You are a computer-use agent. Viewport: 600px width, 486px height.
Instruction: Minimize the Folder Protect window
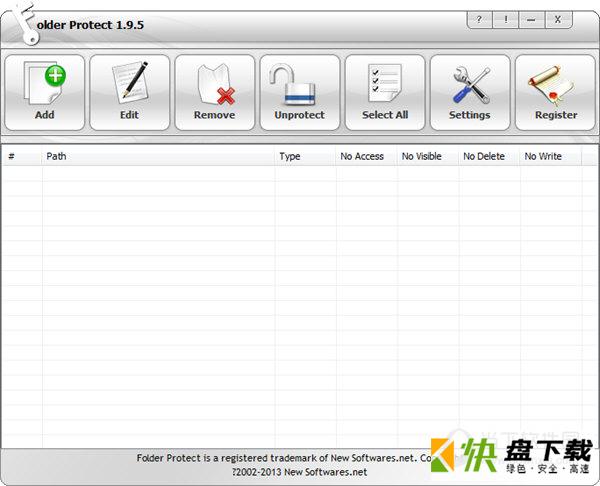[x=531, y=20]
